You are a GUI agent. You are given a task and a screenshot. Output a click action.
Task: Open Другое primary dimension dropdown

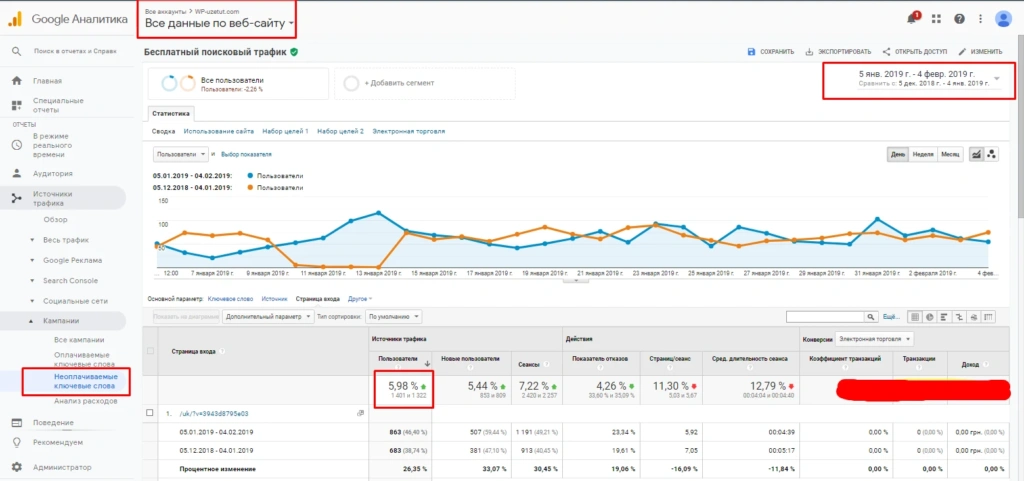point(360,299)
